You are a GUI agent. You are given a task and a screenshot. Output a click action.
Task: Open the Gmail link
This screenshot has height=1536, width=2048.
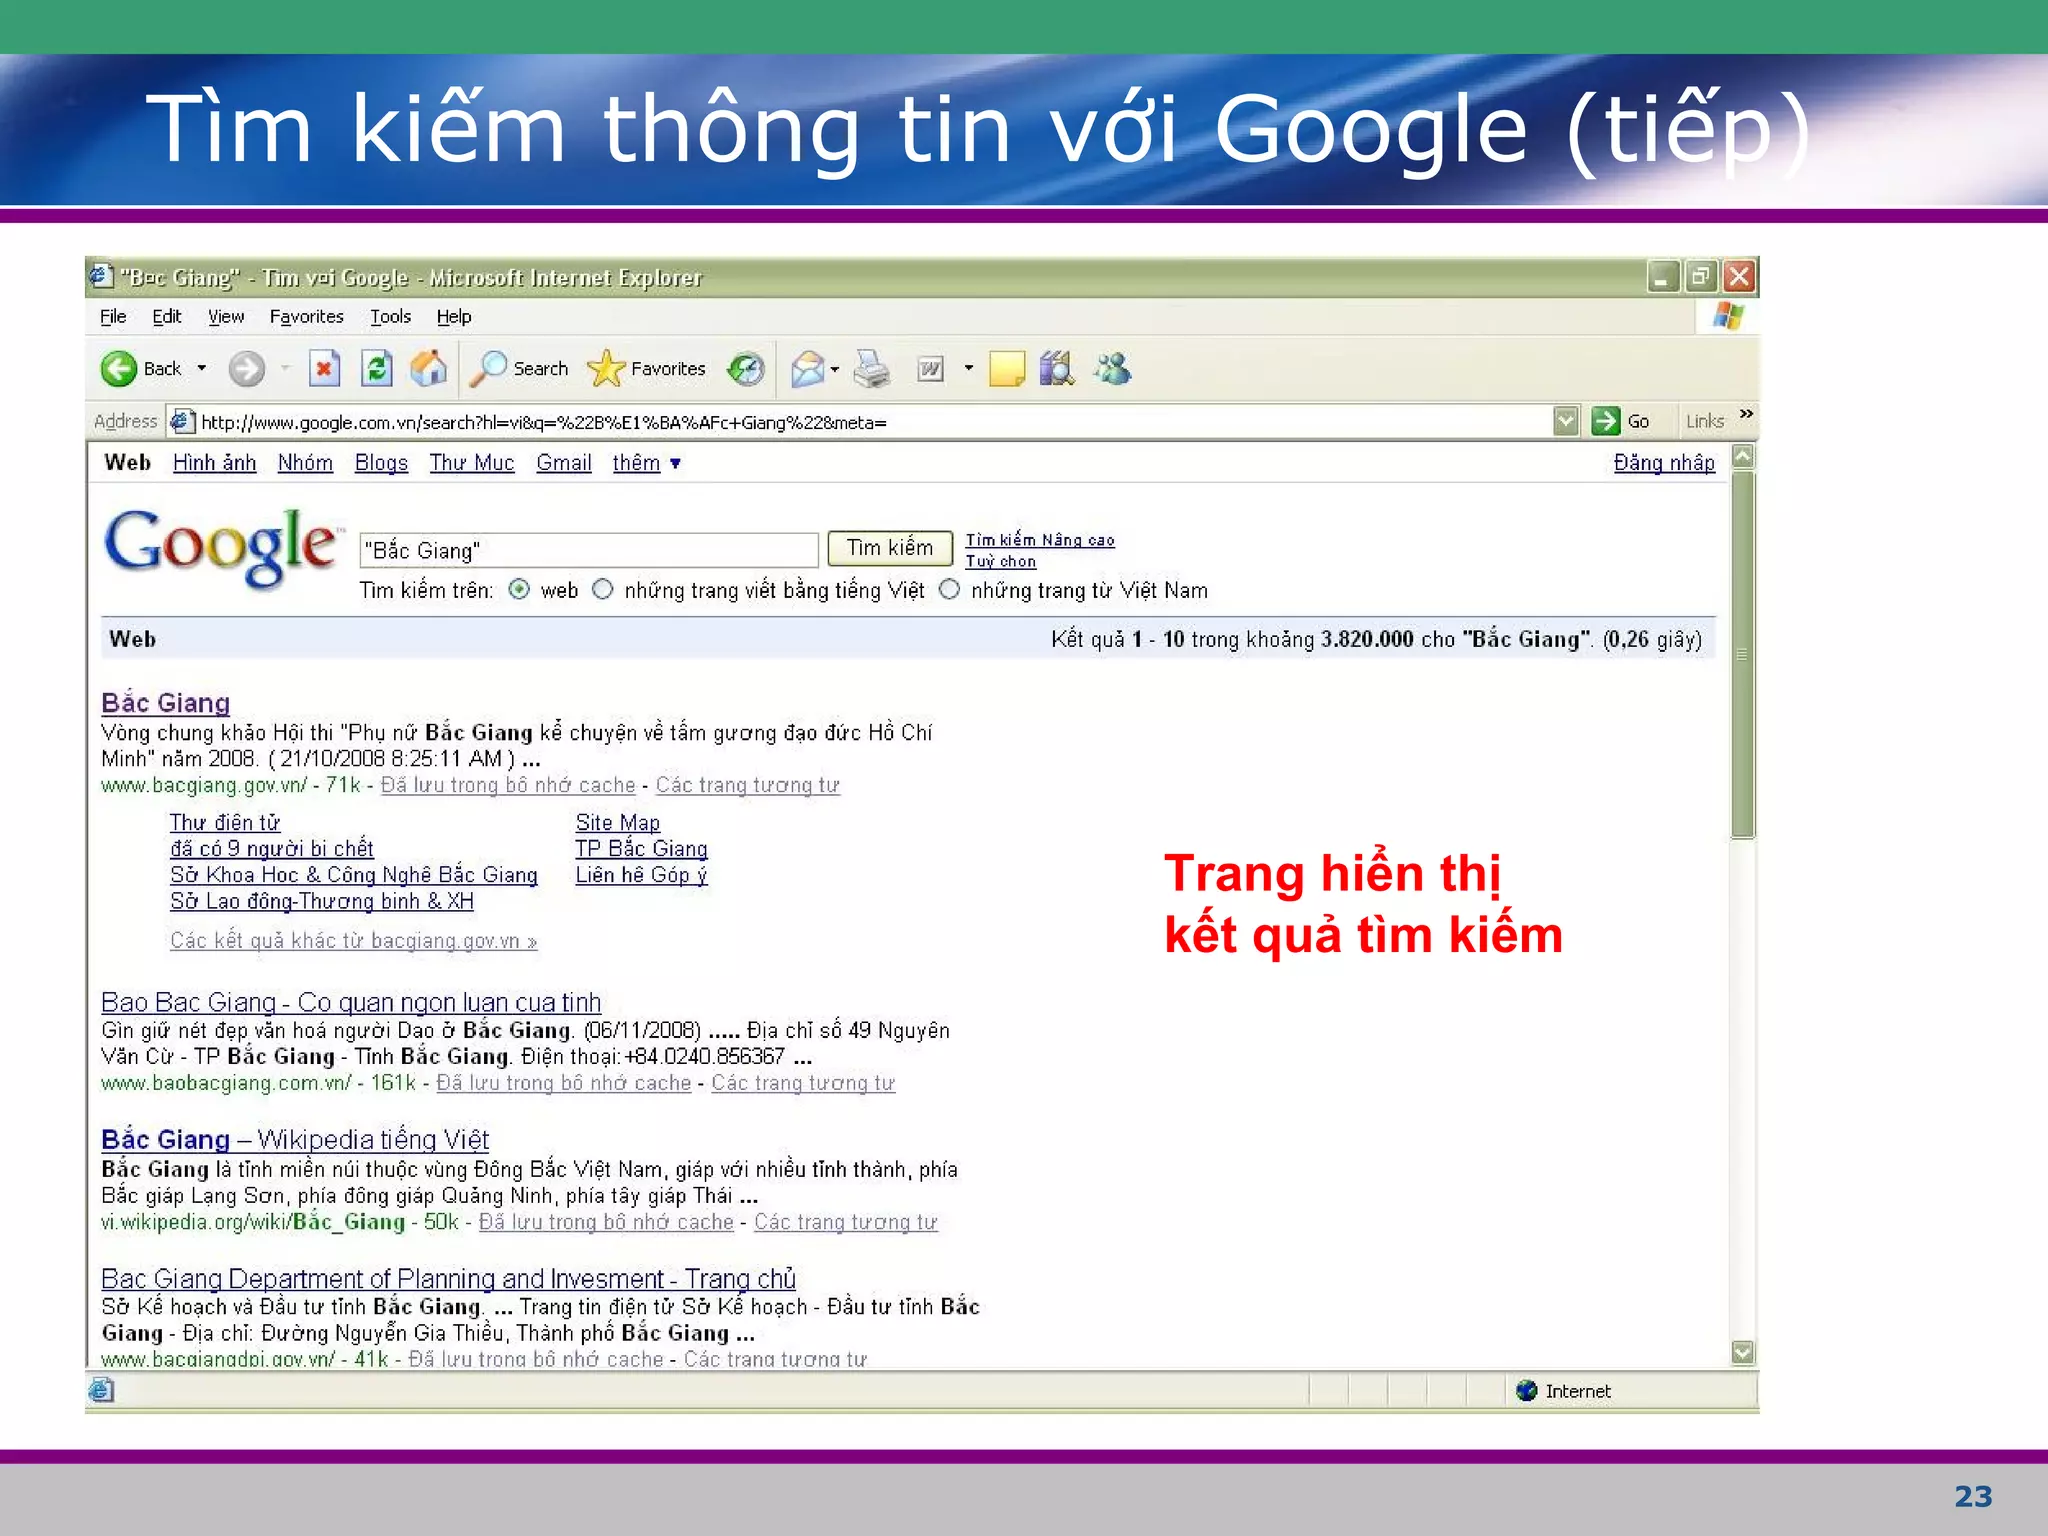pyautogui.click(x=564, y=463)
